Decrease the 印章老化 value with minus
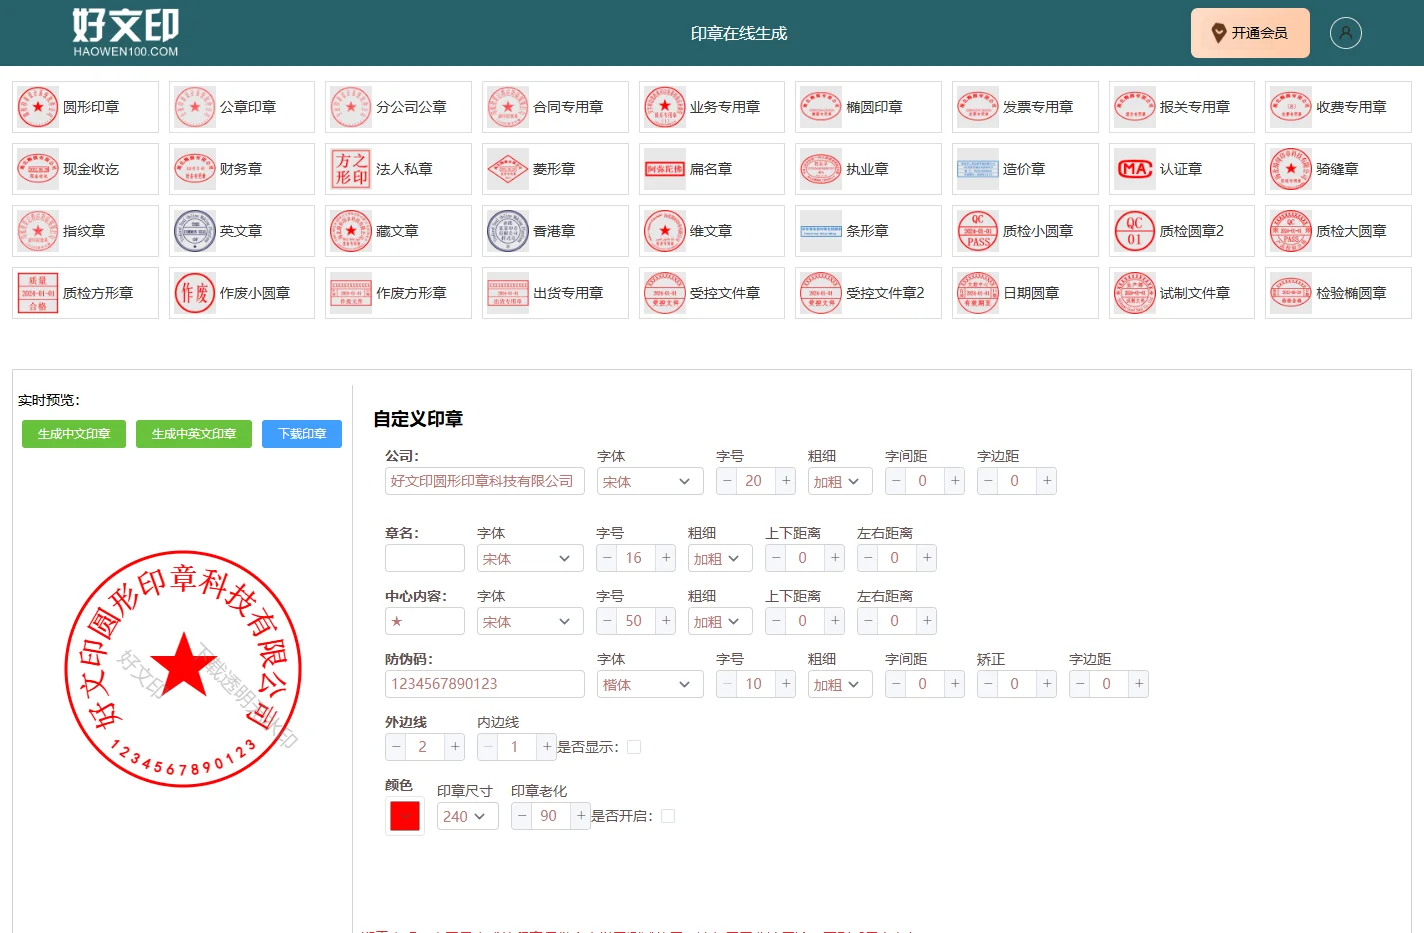Image resolution: width=1424 pixels, height=933 pixels. tap(522, 816)
